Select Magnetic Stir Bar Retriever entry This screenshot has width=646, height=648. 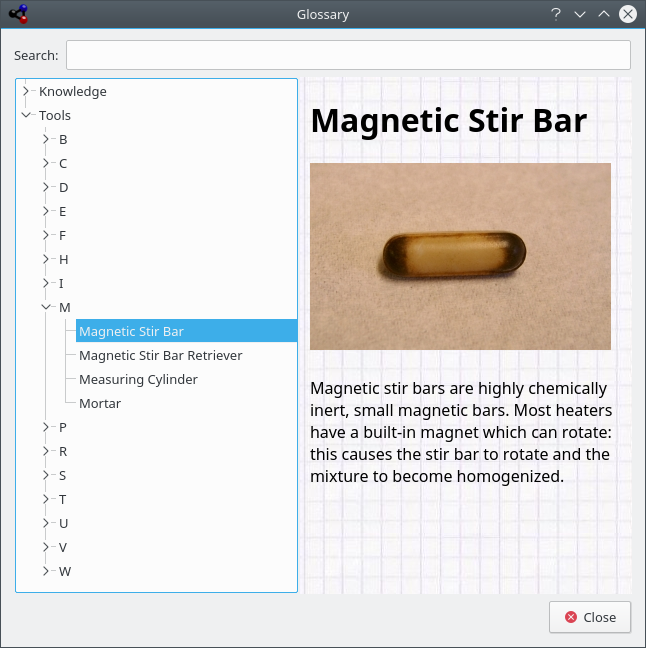pyautogui.click(x=160, y=355)
